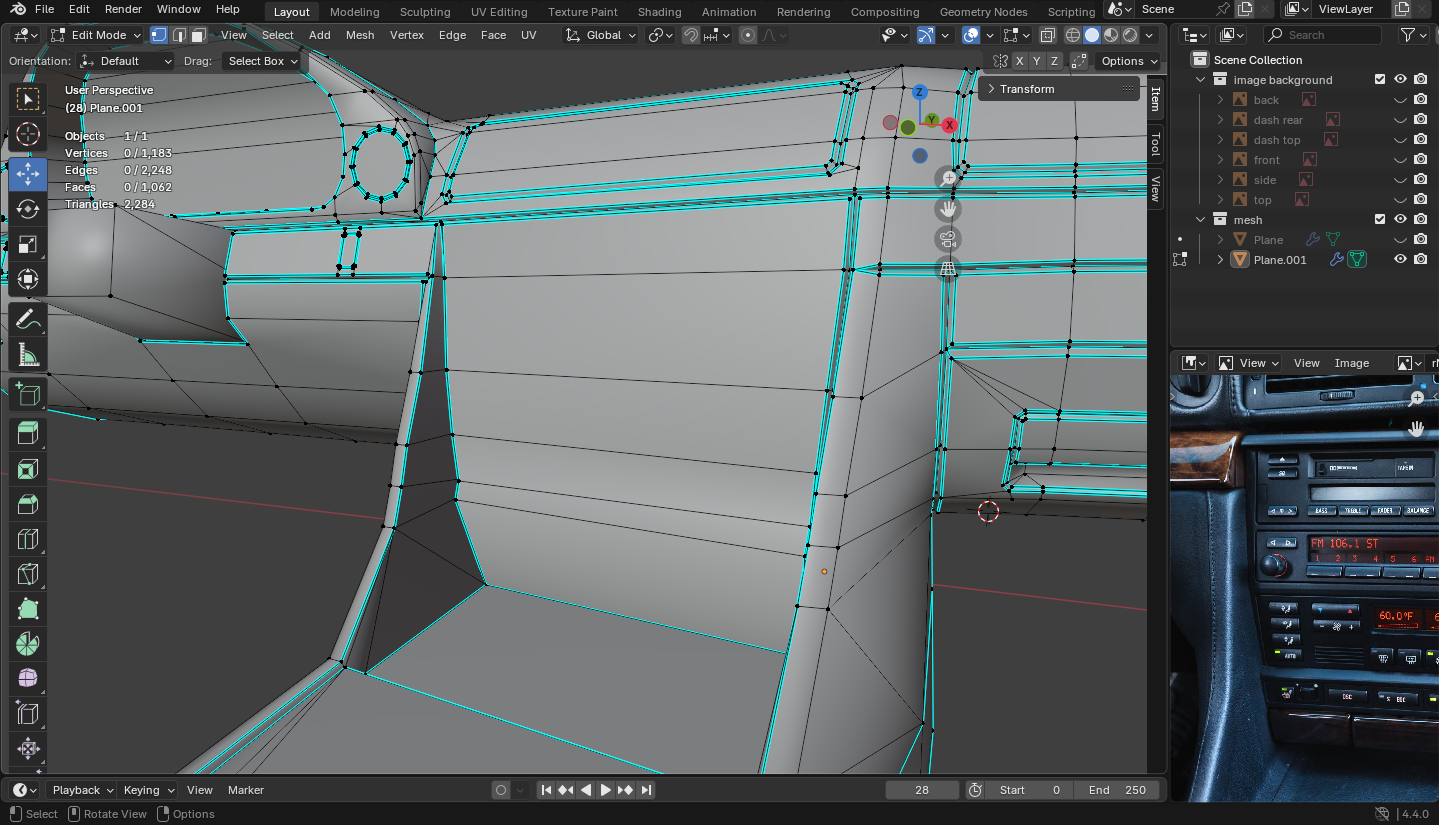The height and width of the screenshot is (825, 1439).
Task: Open the Edit Mode dropdown
Action: 96,35
